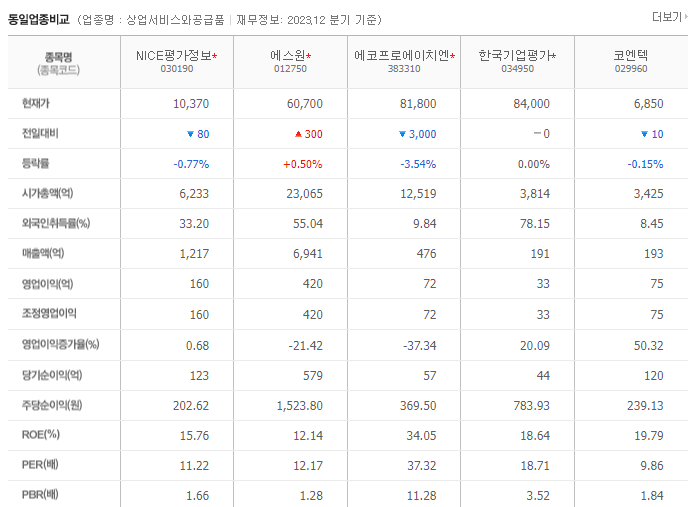The height and width of the screenshot is (507, 689).
Task: Open the 더보기 link
Action: tap(669, 17)
